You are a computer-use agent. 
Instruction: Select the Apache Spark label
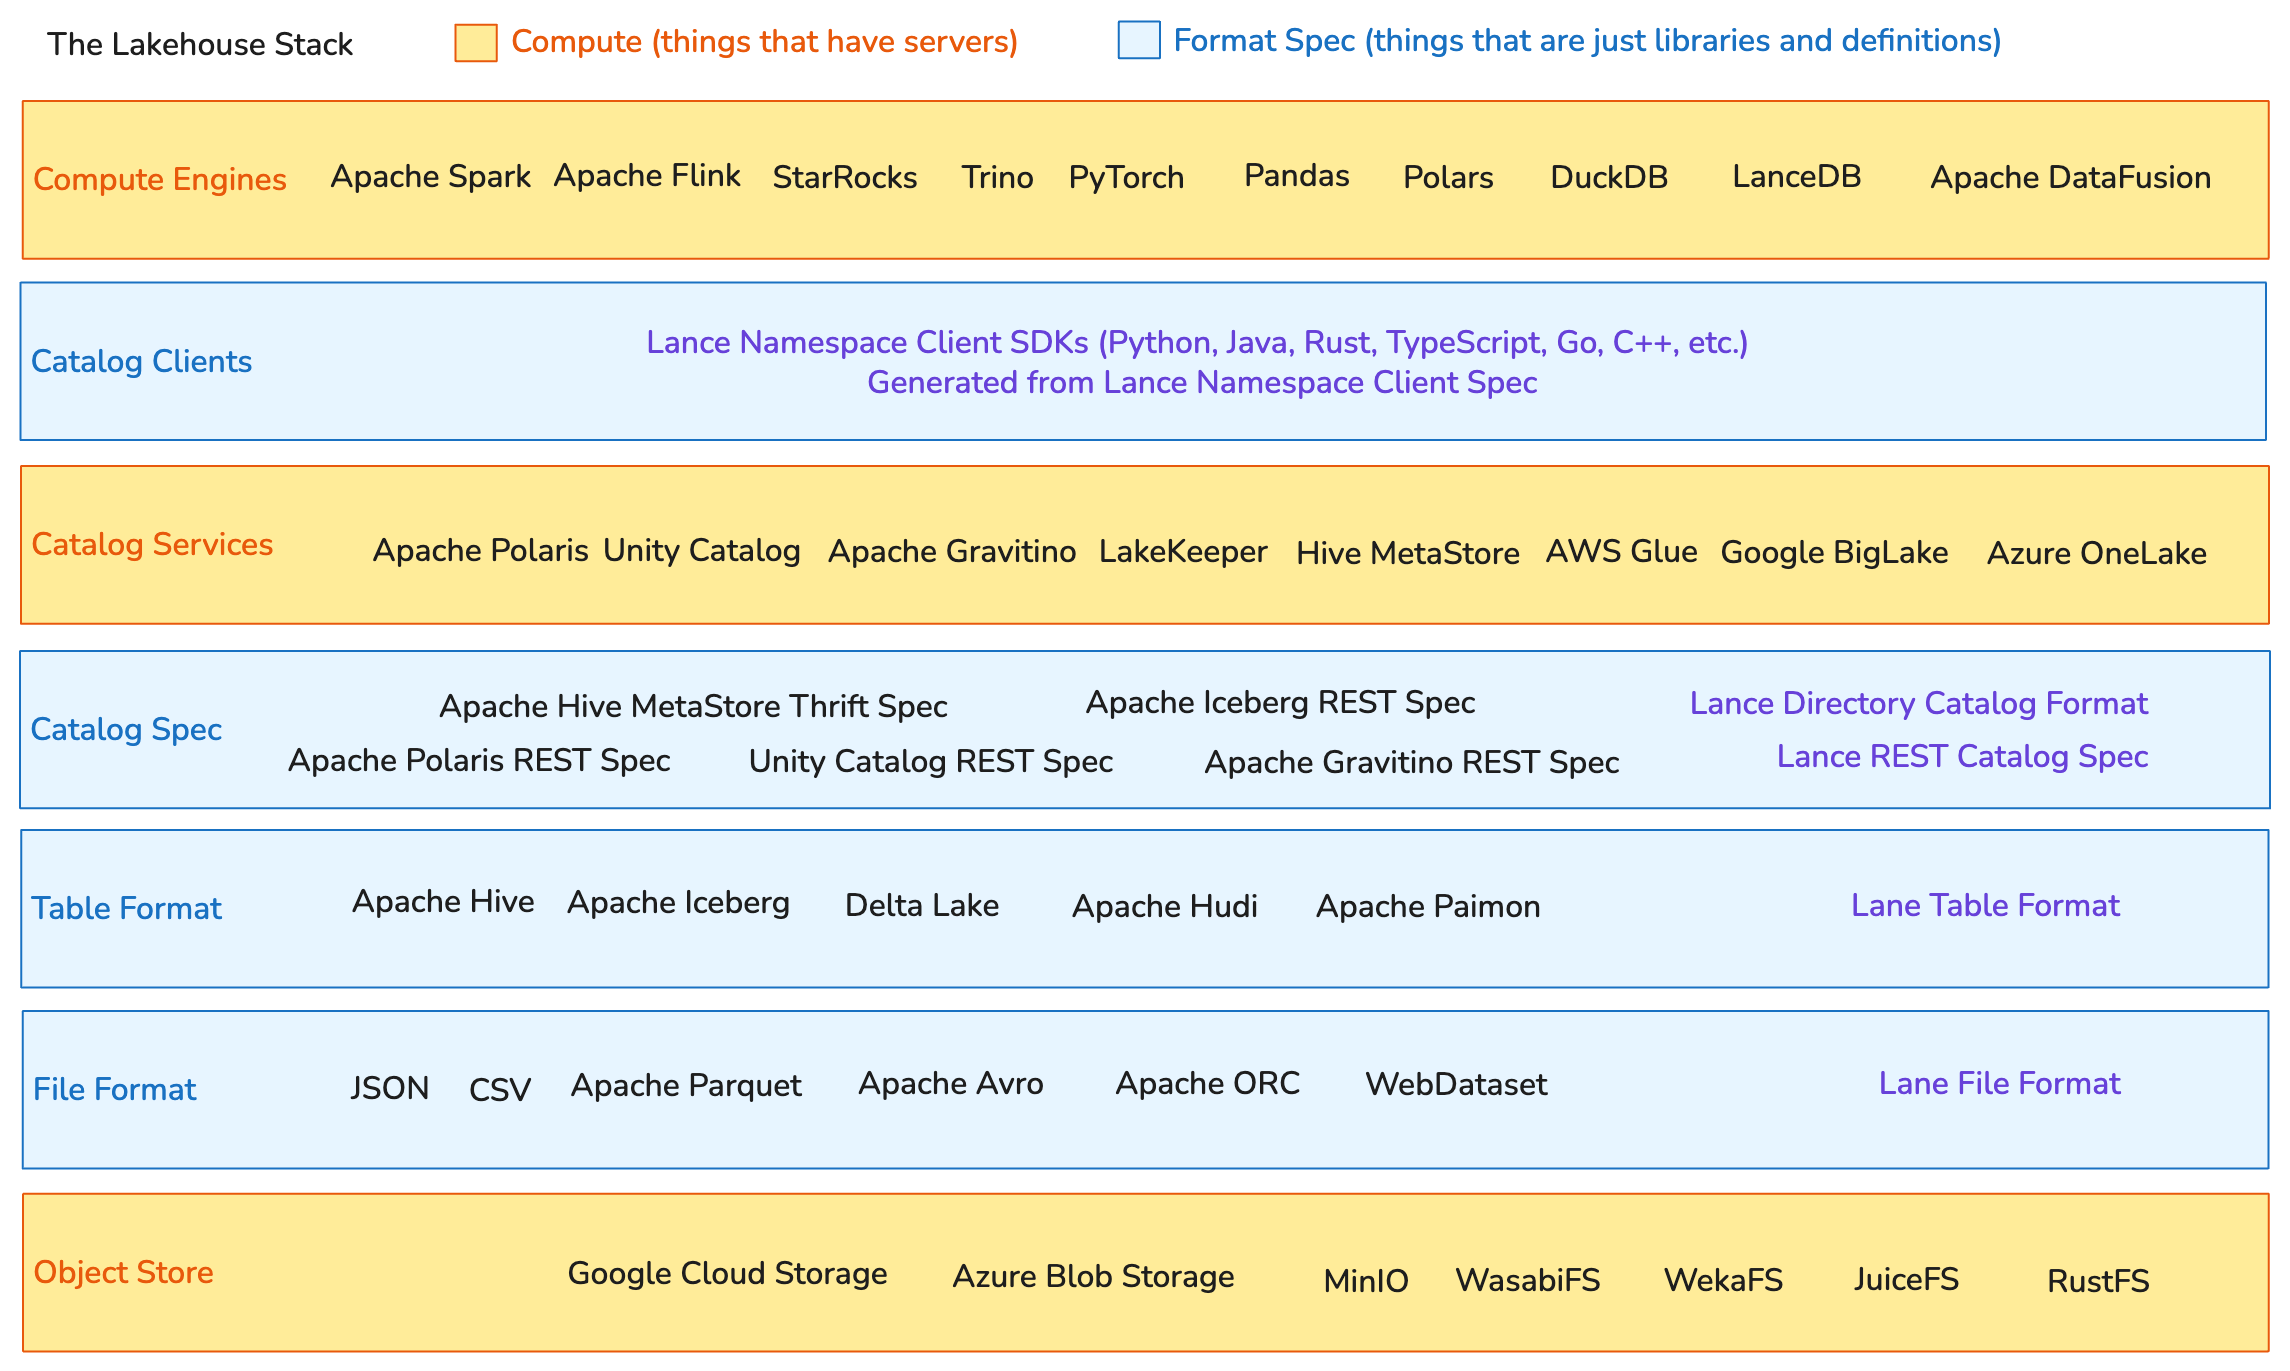(x=430, y=177)
